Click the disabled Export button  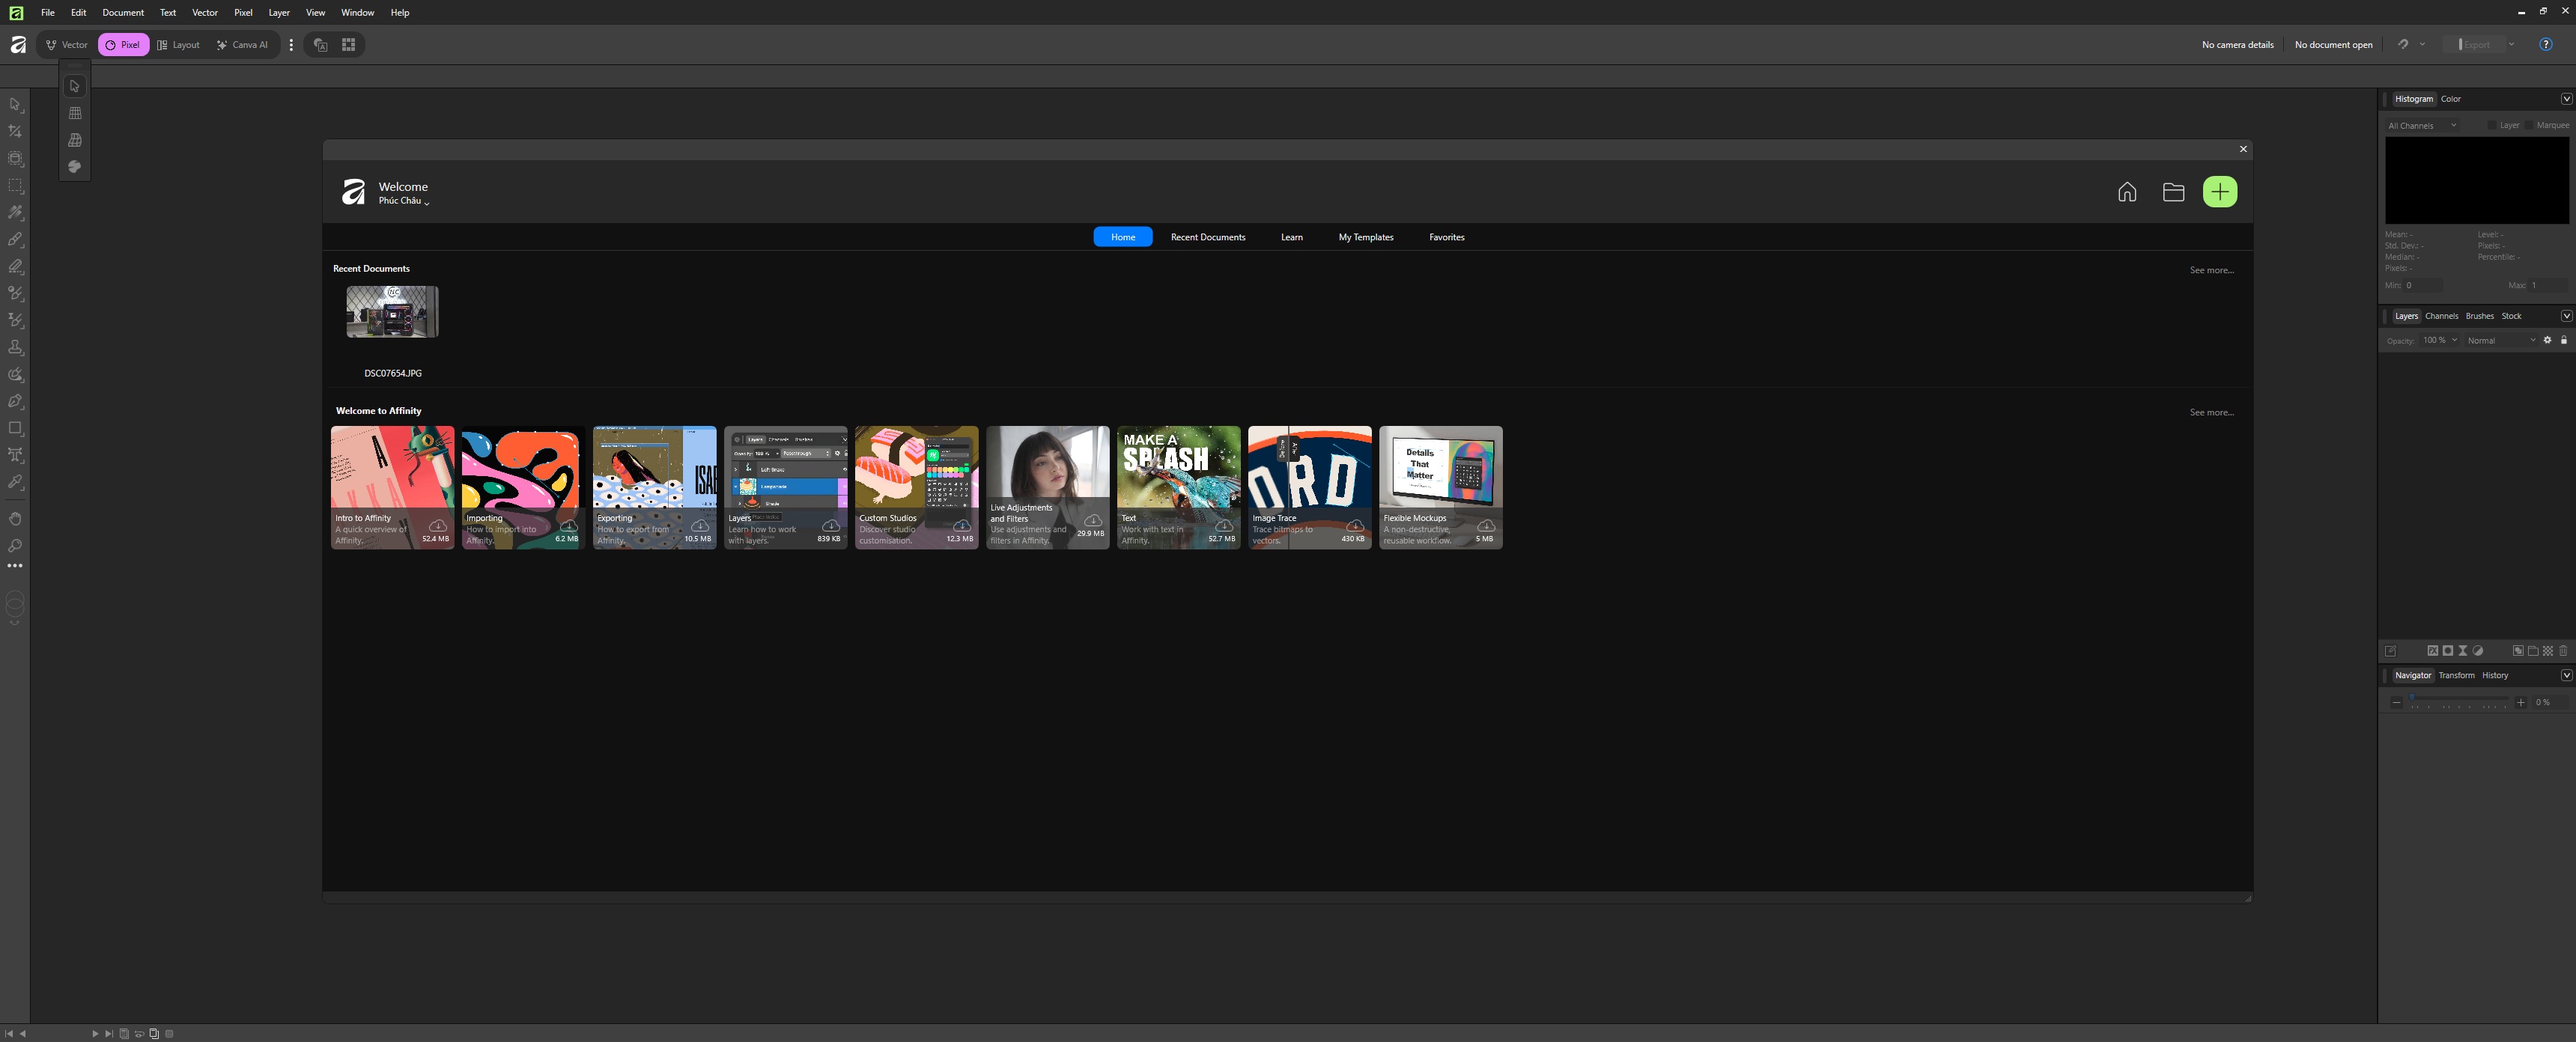[x=2476, y=44]
